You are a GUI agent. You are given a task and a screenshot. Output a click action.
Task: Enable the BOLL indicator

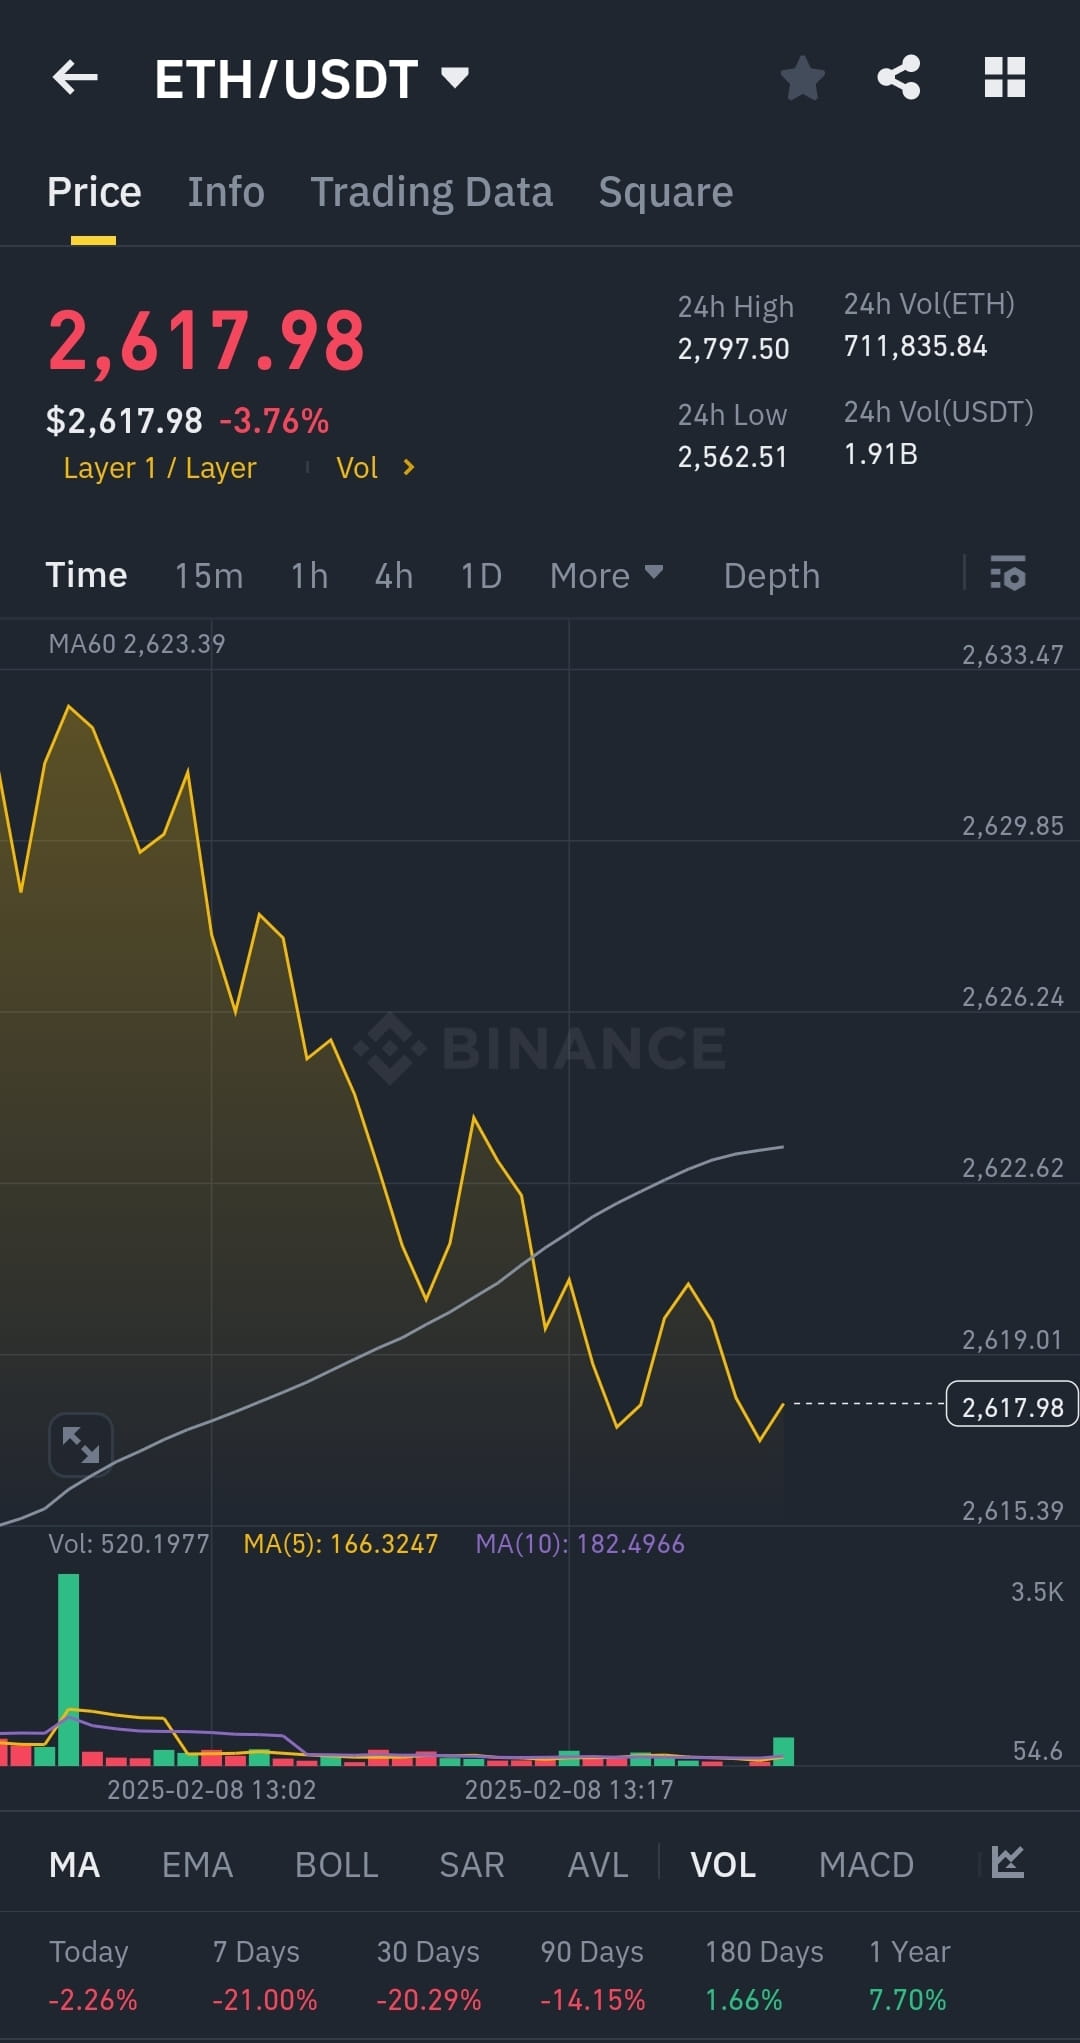click(x=336, y=1865)
